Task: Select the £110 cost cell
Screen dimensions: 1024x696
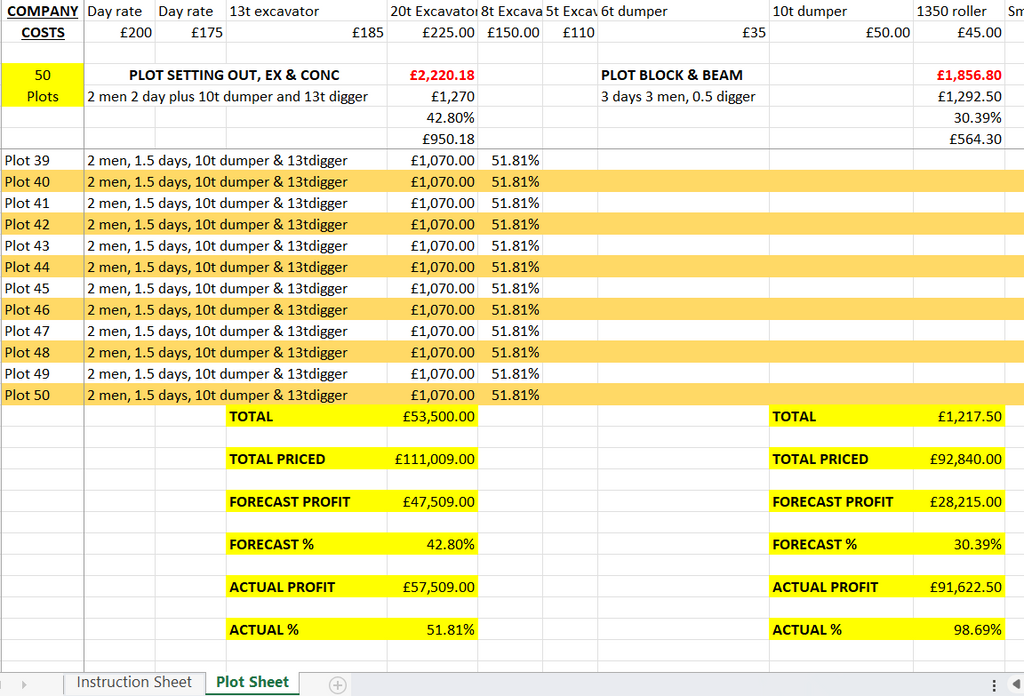Action: pyautogui.click(x=570, y=33)
